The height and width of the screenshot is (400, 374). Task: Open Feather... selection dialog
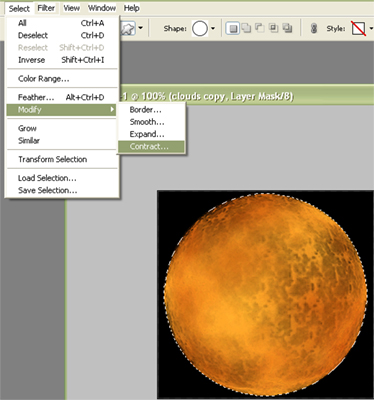coord(62,97)
